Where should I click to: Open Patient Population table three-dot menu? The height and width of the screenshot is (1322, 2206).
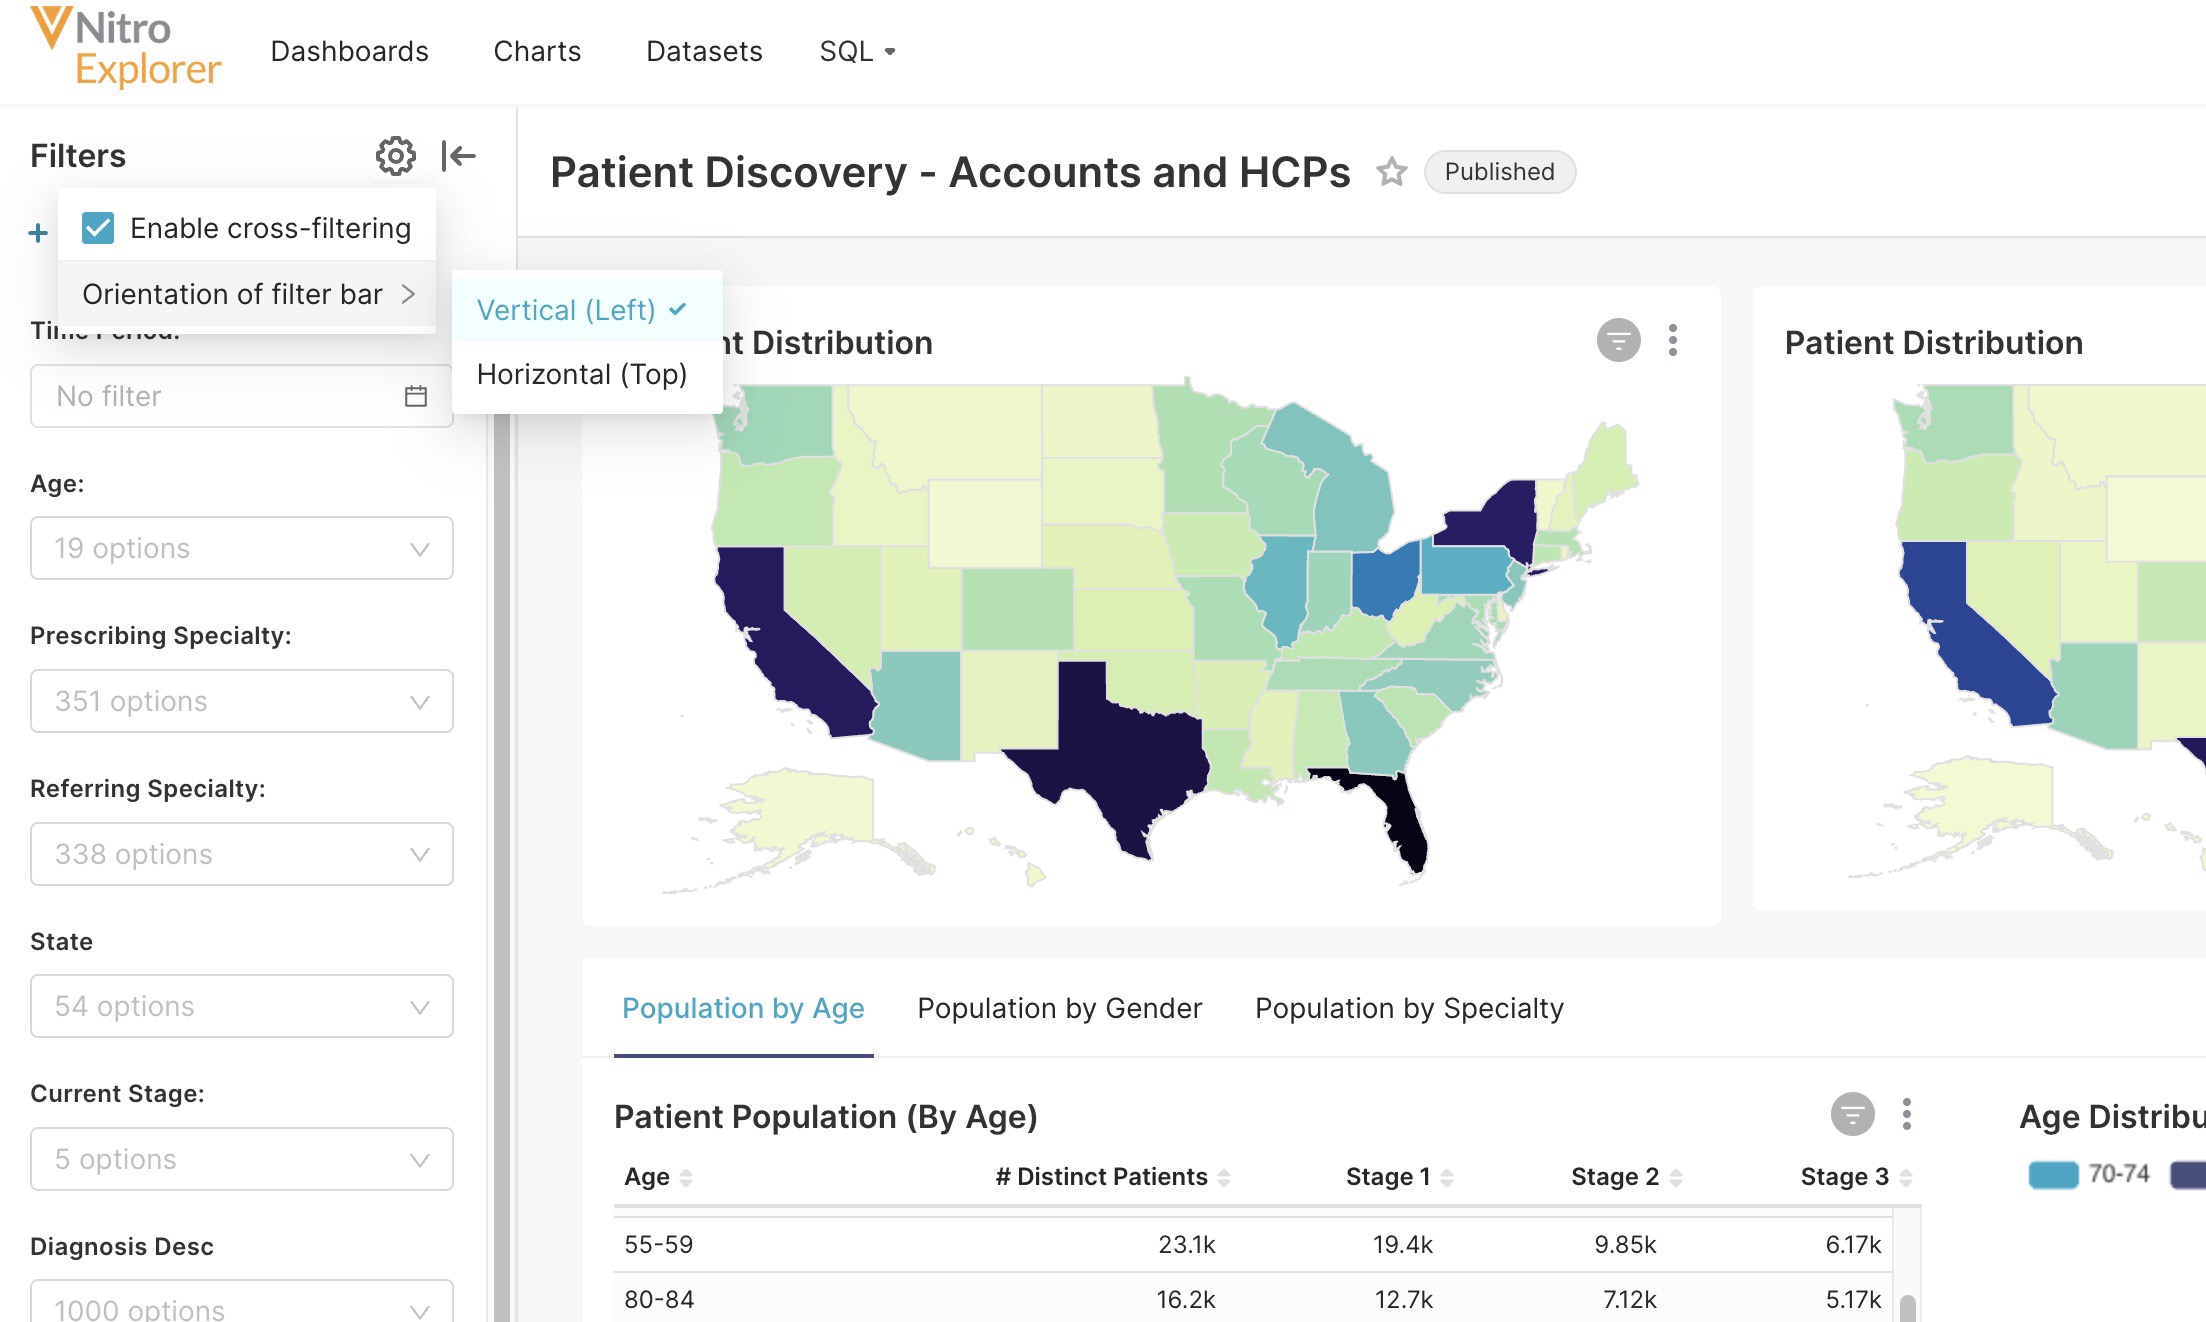pyautogui.click(x=1906, y=1114)
